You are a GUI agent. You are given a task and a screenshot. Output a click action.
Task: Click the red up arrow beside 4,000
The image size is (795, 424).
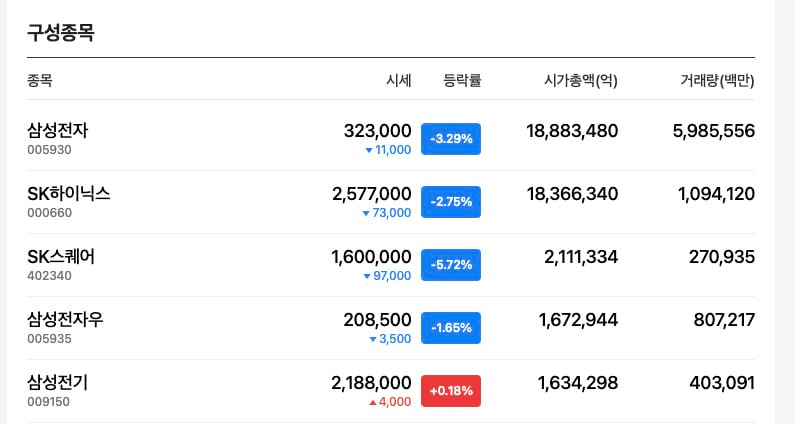coord(373,402)
